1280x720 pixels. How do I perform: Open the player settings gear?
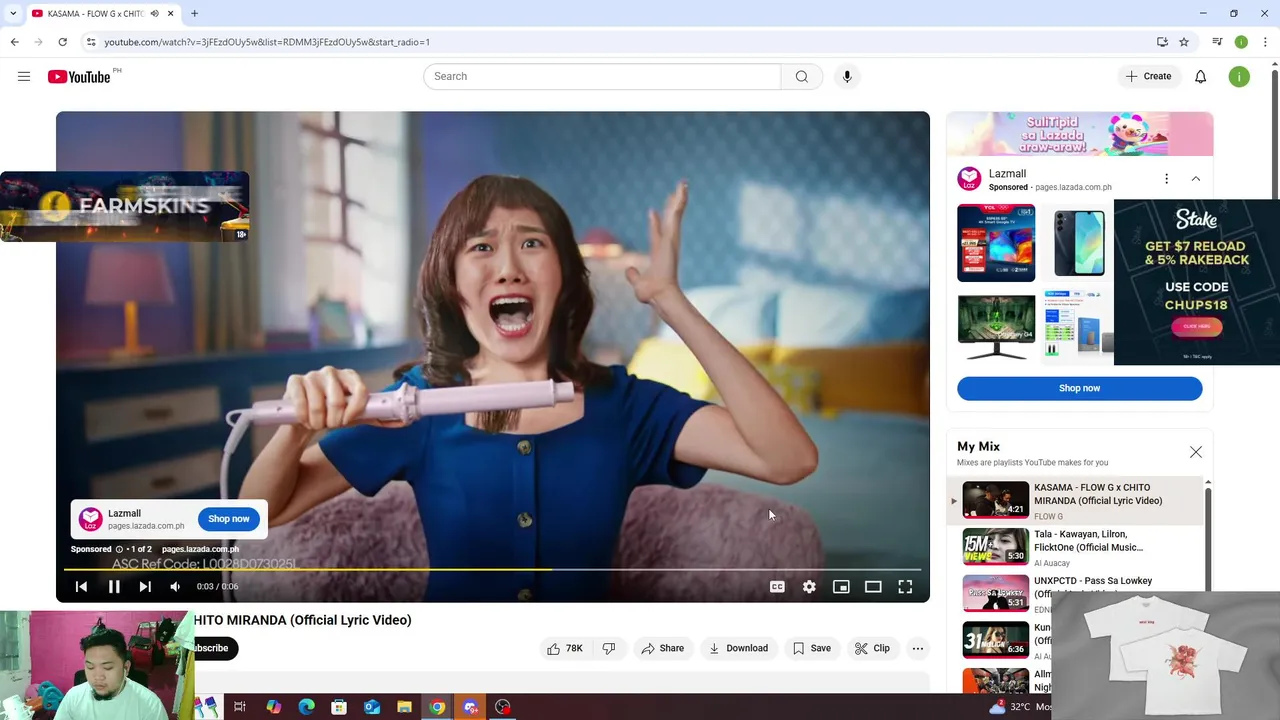[809, 587]
